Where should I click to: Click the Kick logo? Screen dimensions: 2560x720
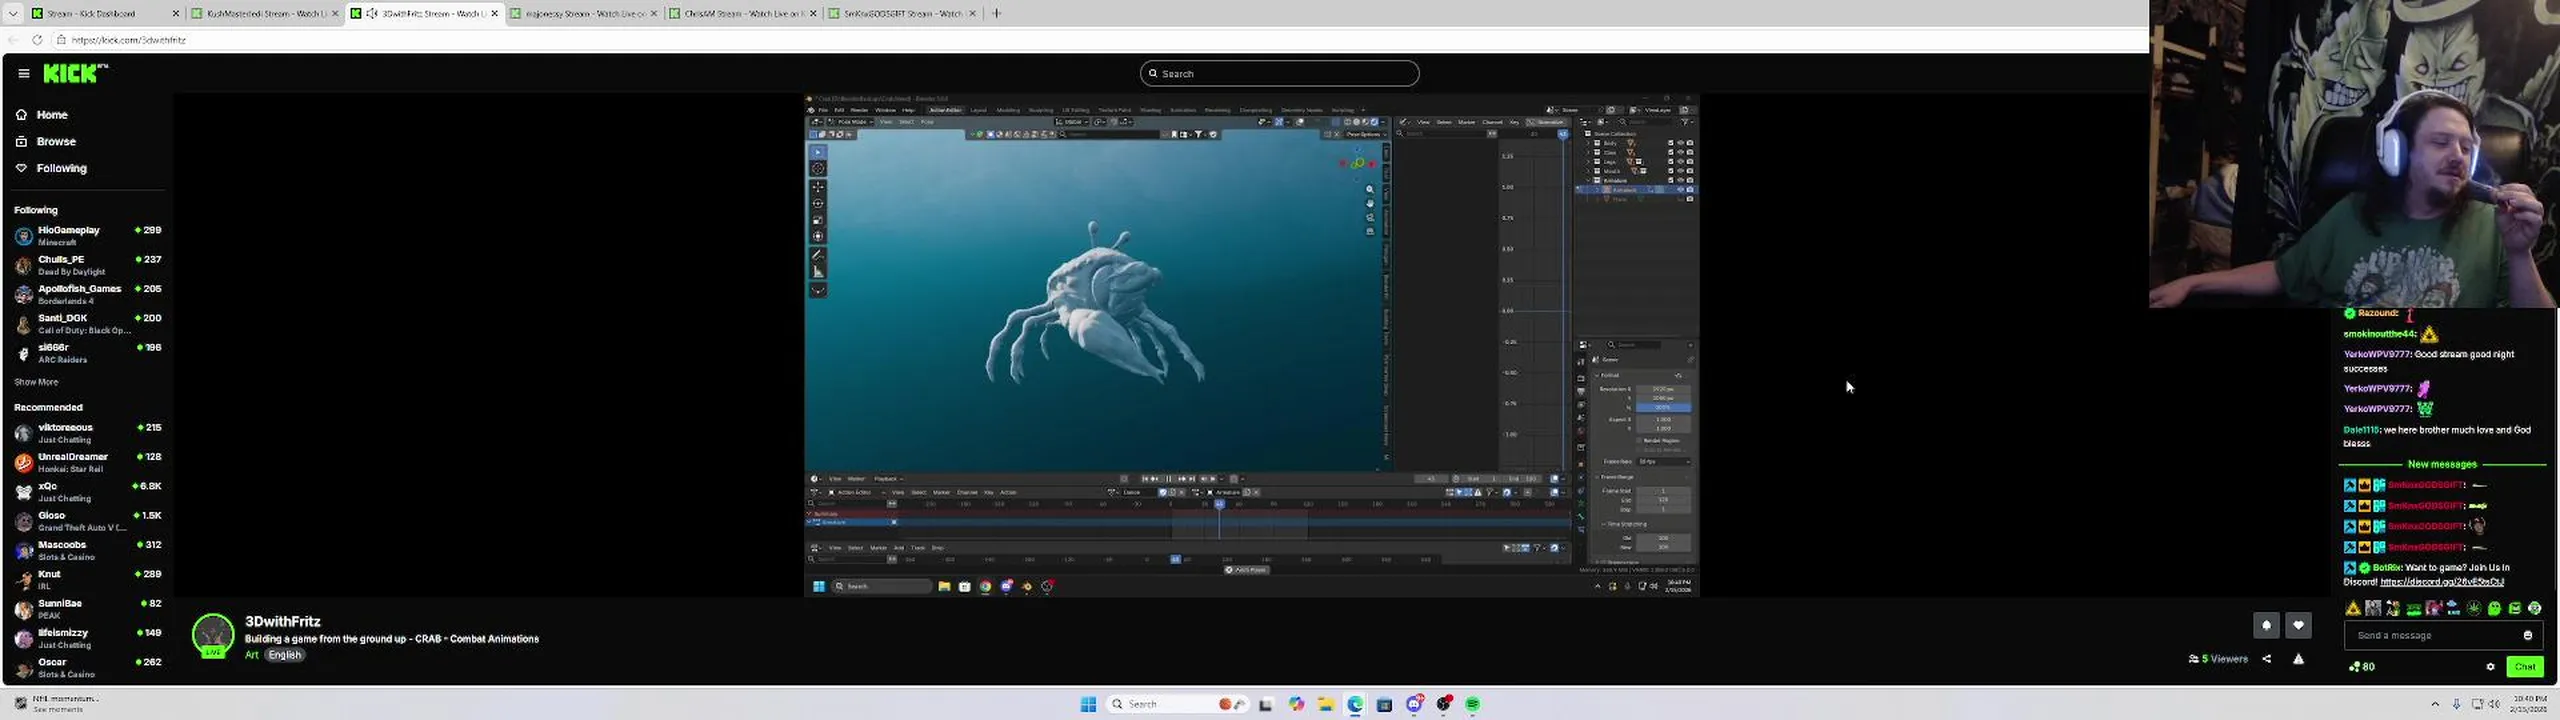coord(75,73)
